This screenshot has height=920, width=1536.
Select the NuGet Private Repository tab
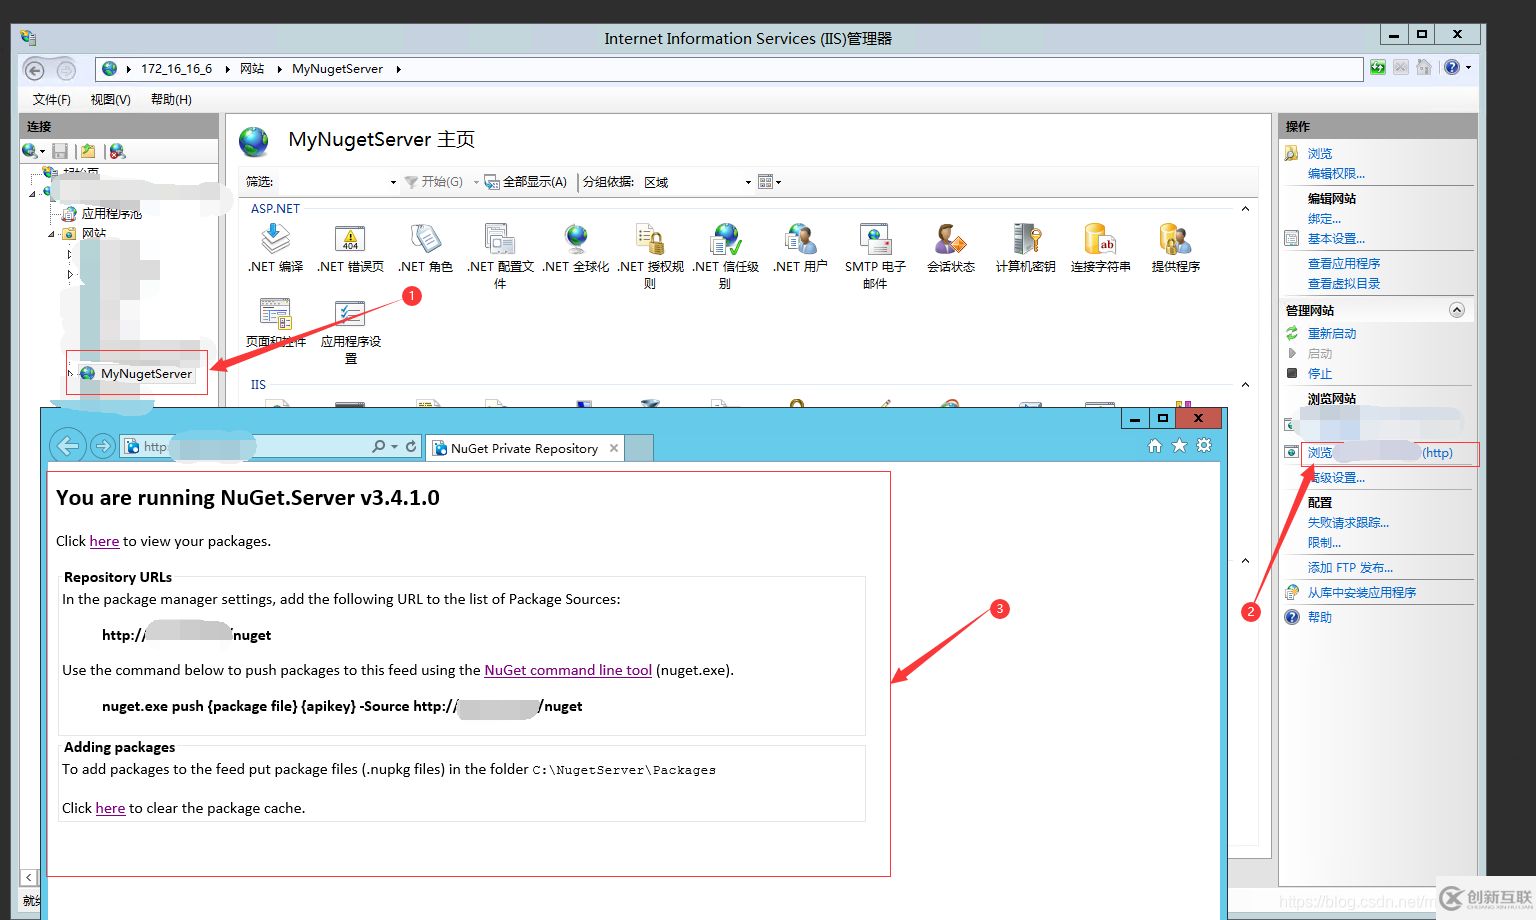coord(524,448)
